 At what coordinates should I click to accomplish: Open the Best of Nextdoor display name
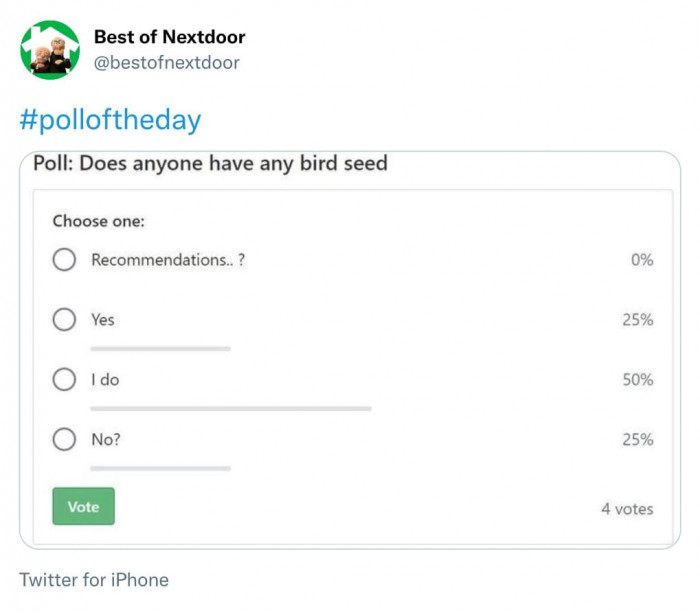pos(169,37)
